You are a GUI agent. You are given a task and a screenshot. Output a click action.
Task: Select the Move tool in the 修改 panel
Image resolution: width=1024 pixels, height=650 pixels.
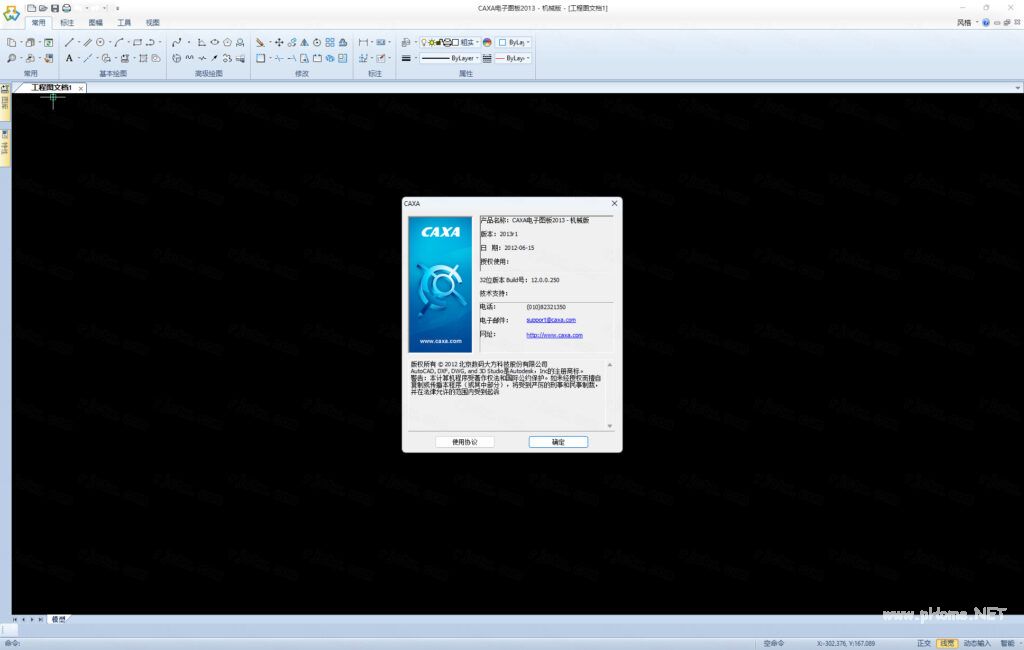(x=279, y=43)
